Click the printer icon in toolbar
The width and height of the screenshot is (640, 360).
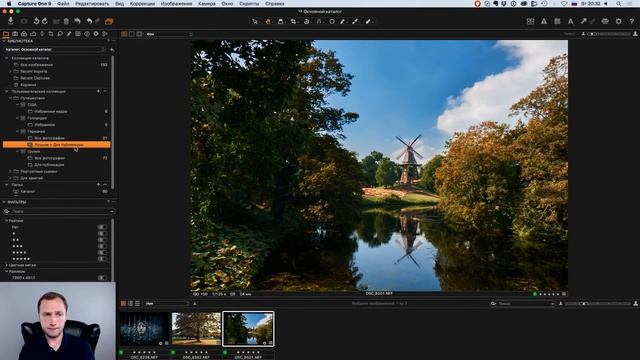tap(605, 21)
